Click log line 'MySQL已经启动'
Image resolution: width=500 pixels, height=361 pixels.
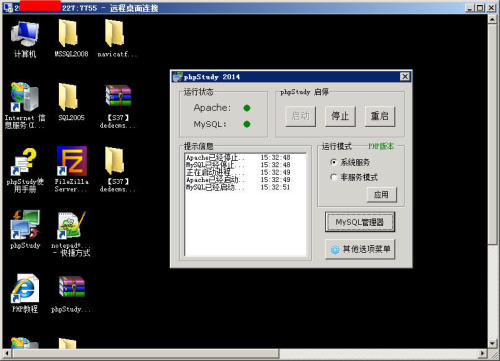click(238, 187)
